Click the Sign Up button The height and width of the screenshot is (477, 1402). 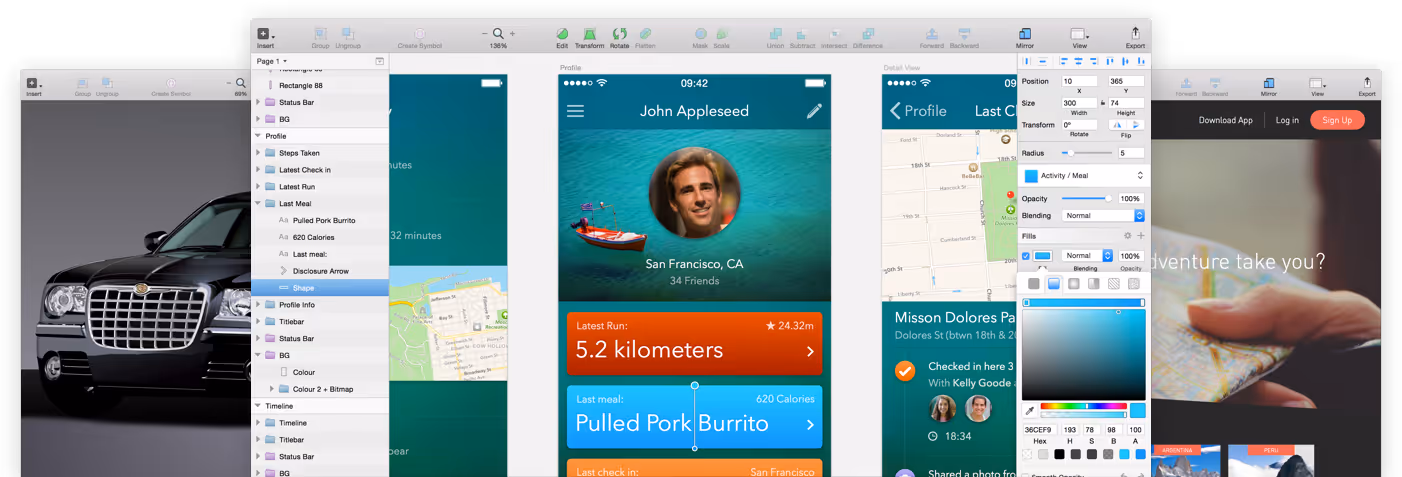click(1337, 120)
